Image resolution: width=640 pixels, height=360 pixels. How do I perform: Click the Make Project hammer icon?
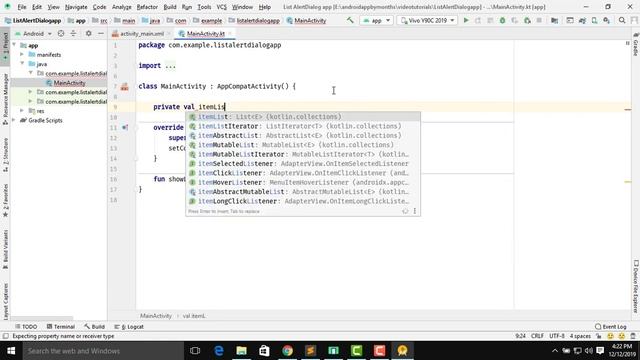(x=350, y=20)
